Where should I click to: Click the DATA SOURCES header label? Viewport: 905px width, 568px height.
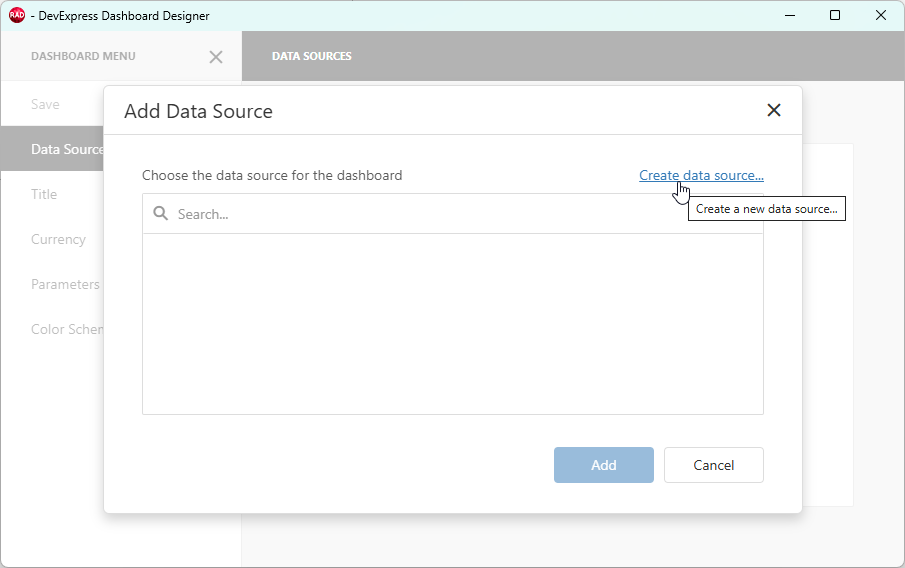click(x=312, y=56)
